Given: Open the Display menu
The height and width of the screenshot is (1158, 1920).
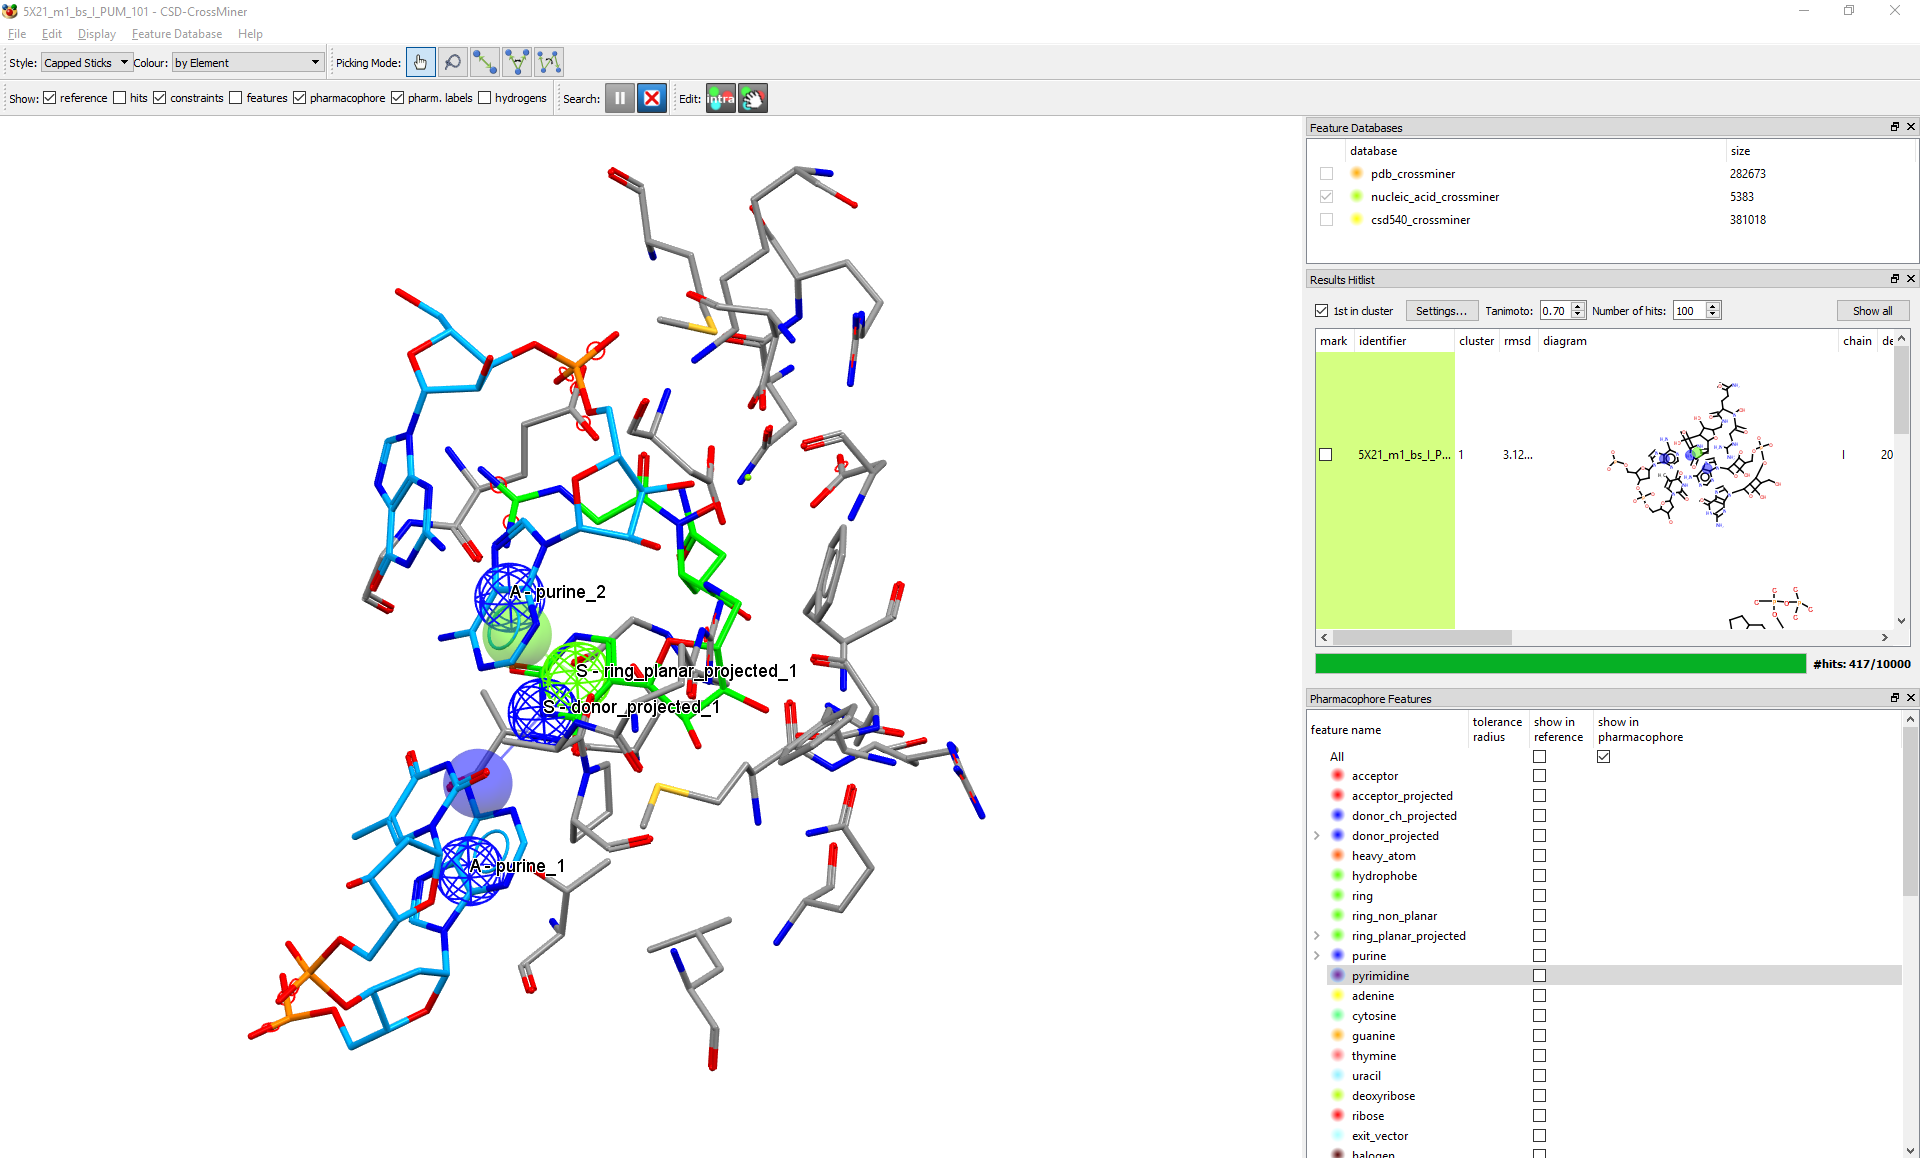Looking at the screenshot, I should [x=96, y=34].
